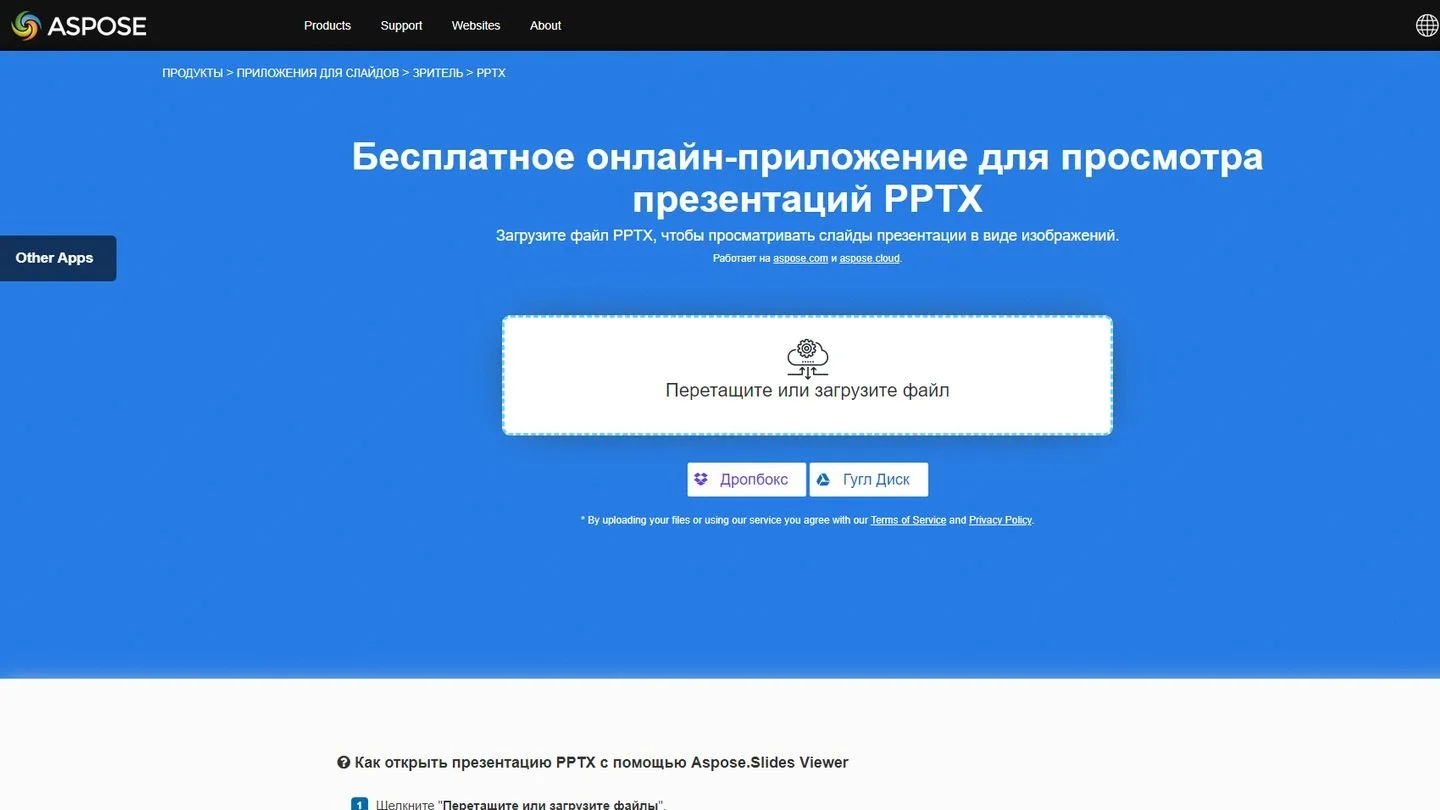Image resolution: width=1440 pixels, height=810 pixels.
Task: Open the Products menu
Action: 327,25
